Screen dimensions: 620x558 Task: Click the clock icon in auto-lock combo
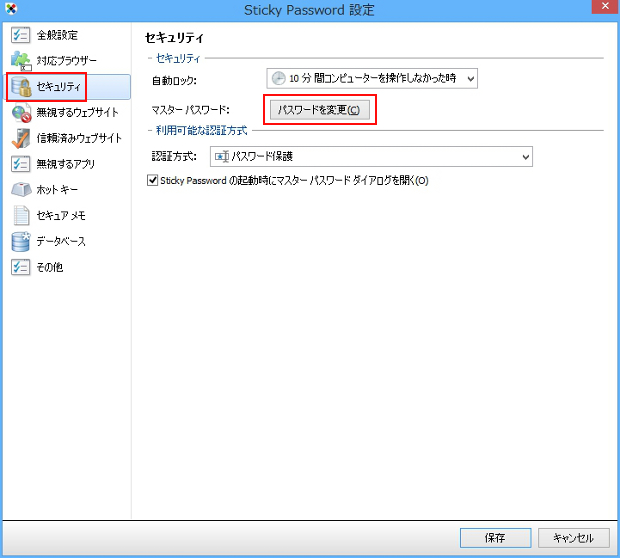click(278, 78)
